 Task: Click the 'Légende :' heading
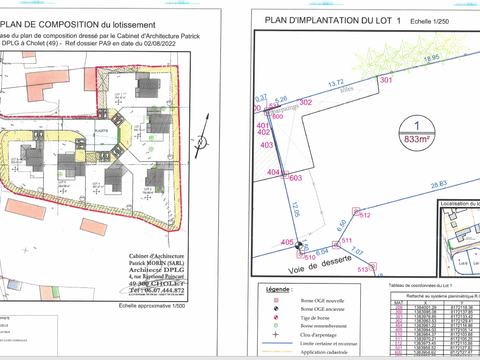point(279,289)
